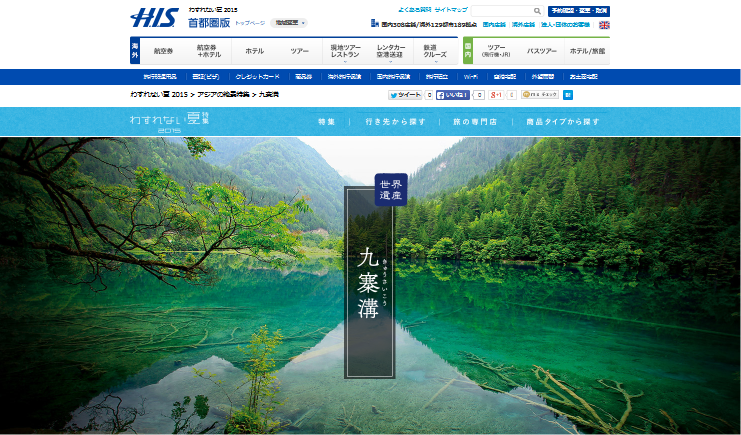Click the Wi-Fi link in blue bar
741x435 pixels.
click(471, 77)
